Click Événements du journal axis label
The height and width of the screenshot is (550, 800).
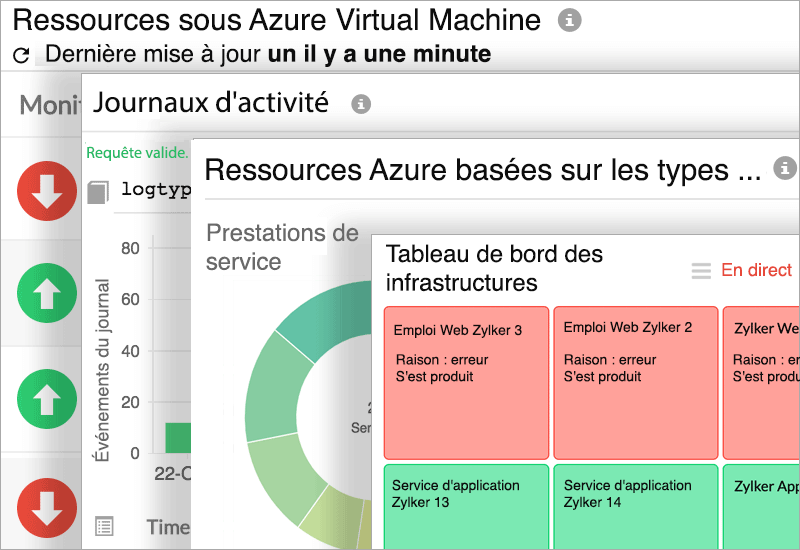coord(102,370)
